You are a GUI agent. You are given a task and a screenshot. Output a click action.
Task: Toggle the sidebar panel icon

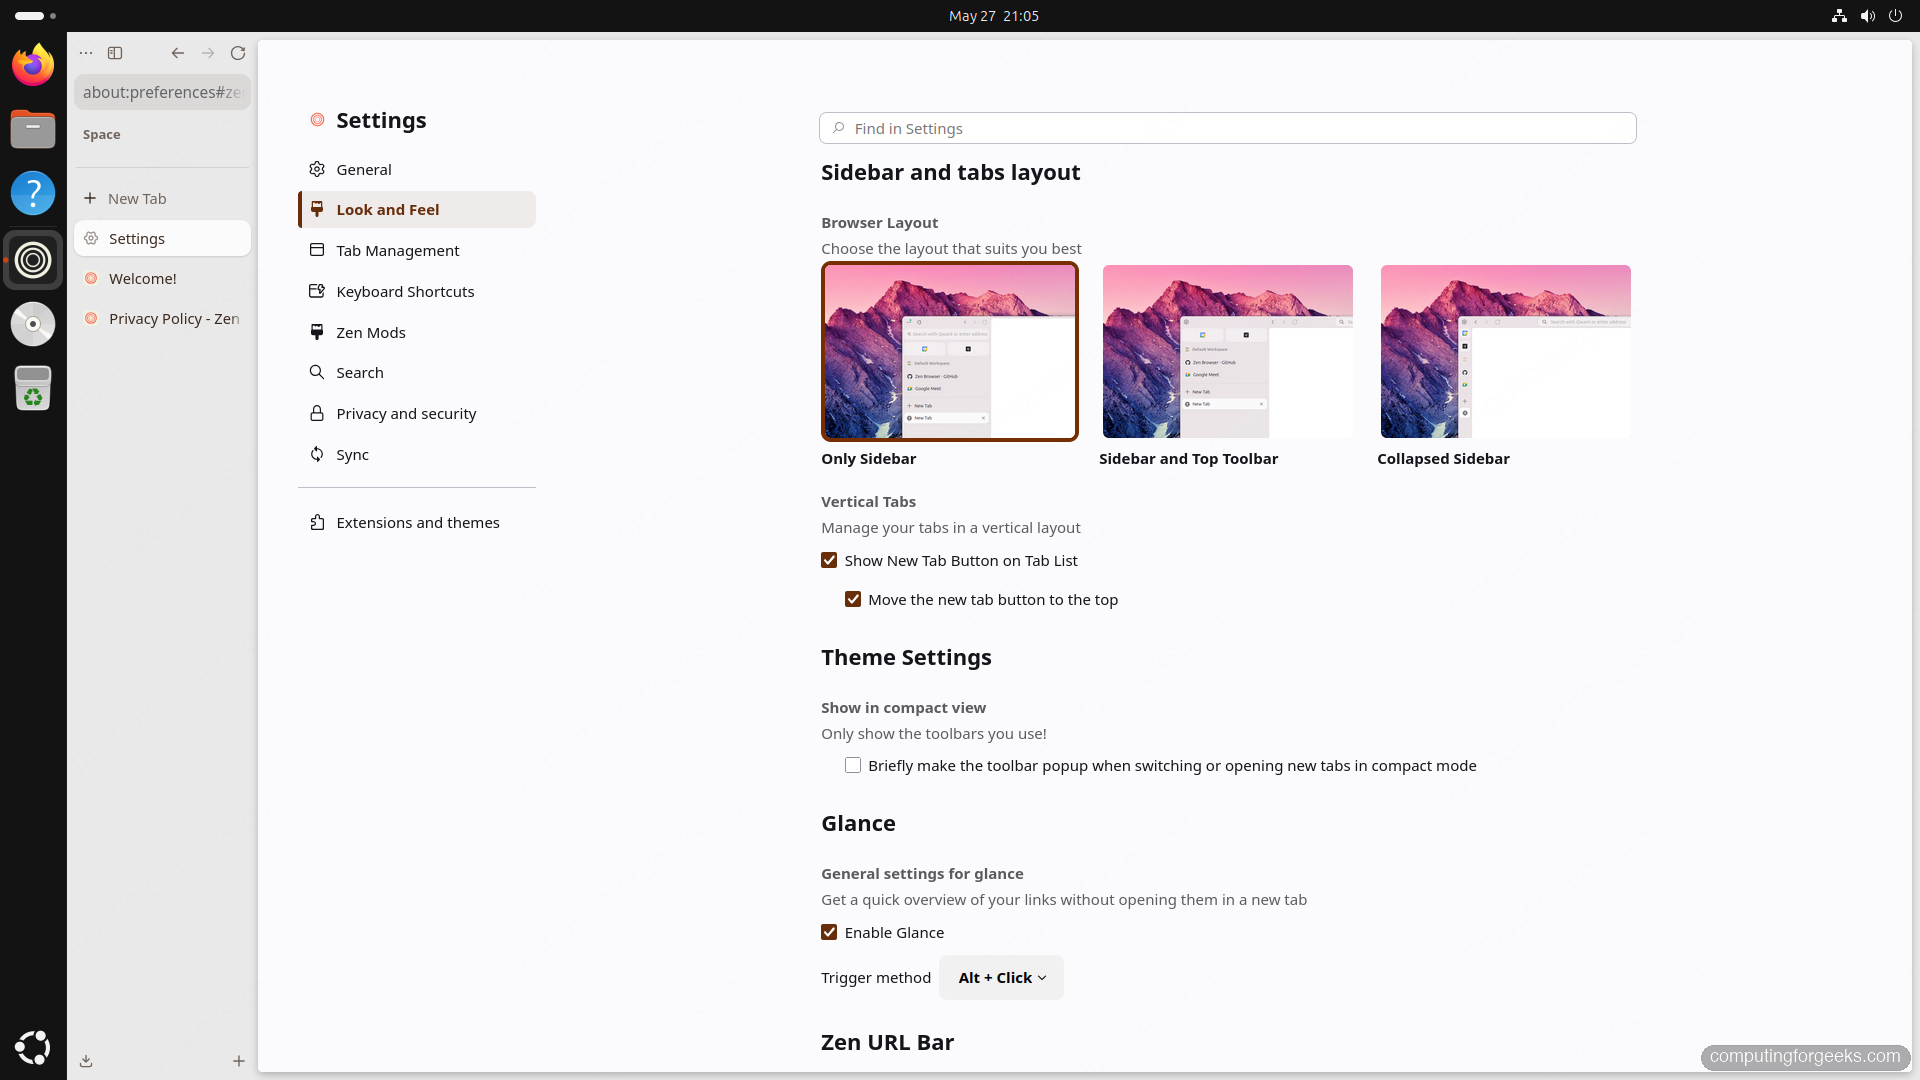(x=115, y=53)
